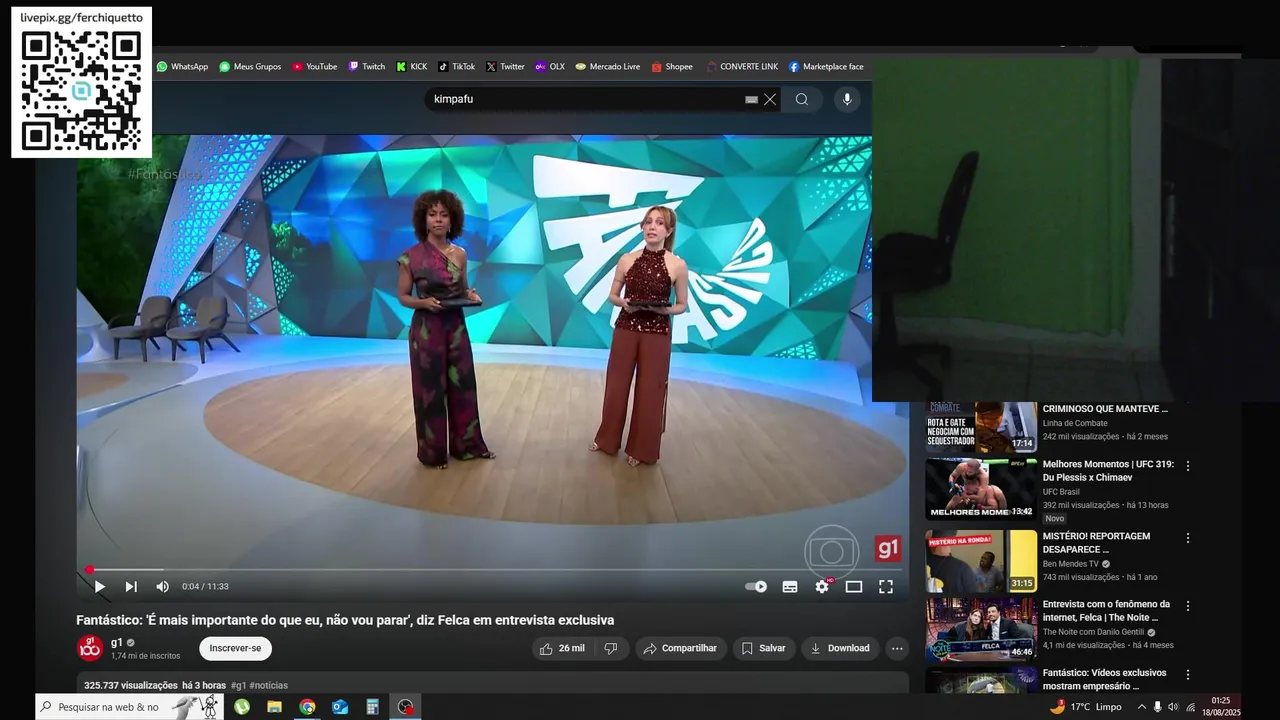Open options menu for UFC 319 video
This screenshot has height=720, width=1280.
pyautogui.click(x=1188, y=466)
